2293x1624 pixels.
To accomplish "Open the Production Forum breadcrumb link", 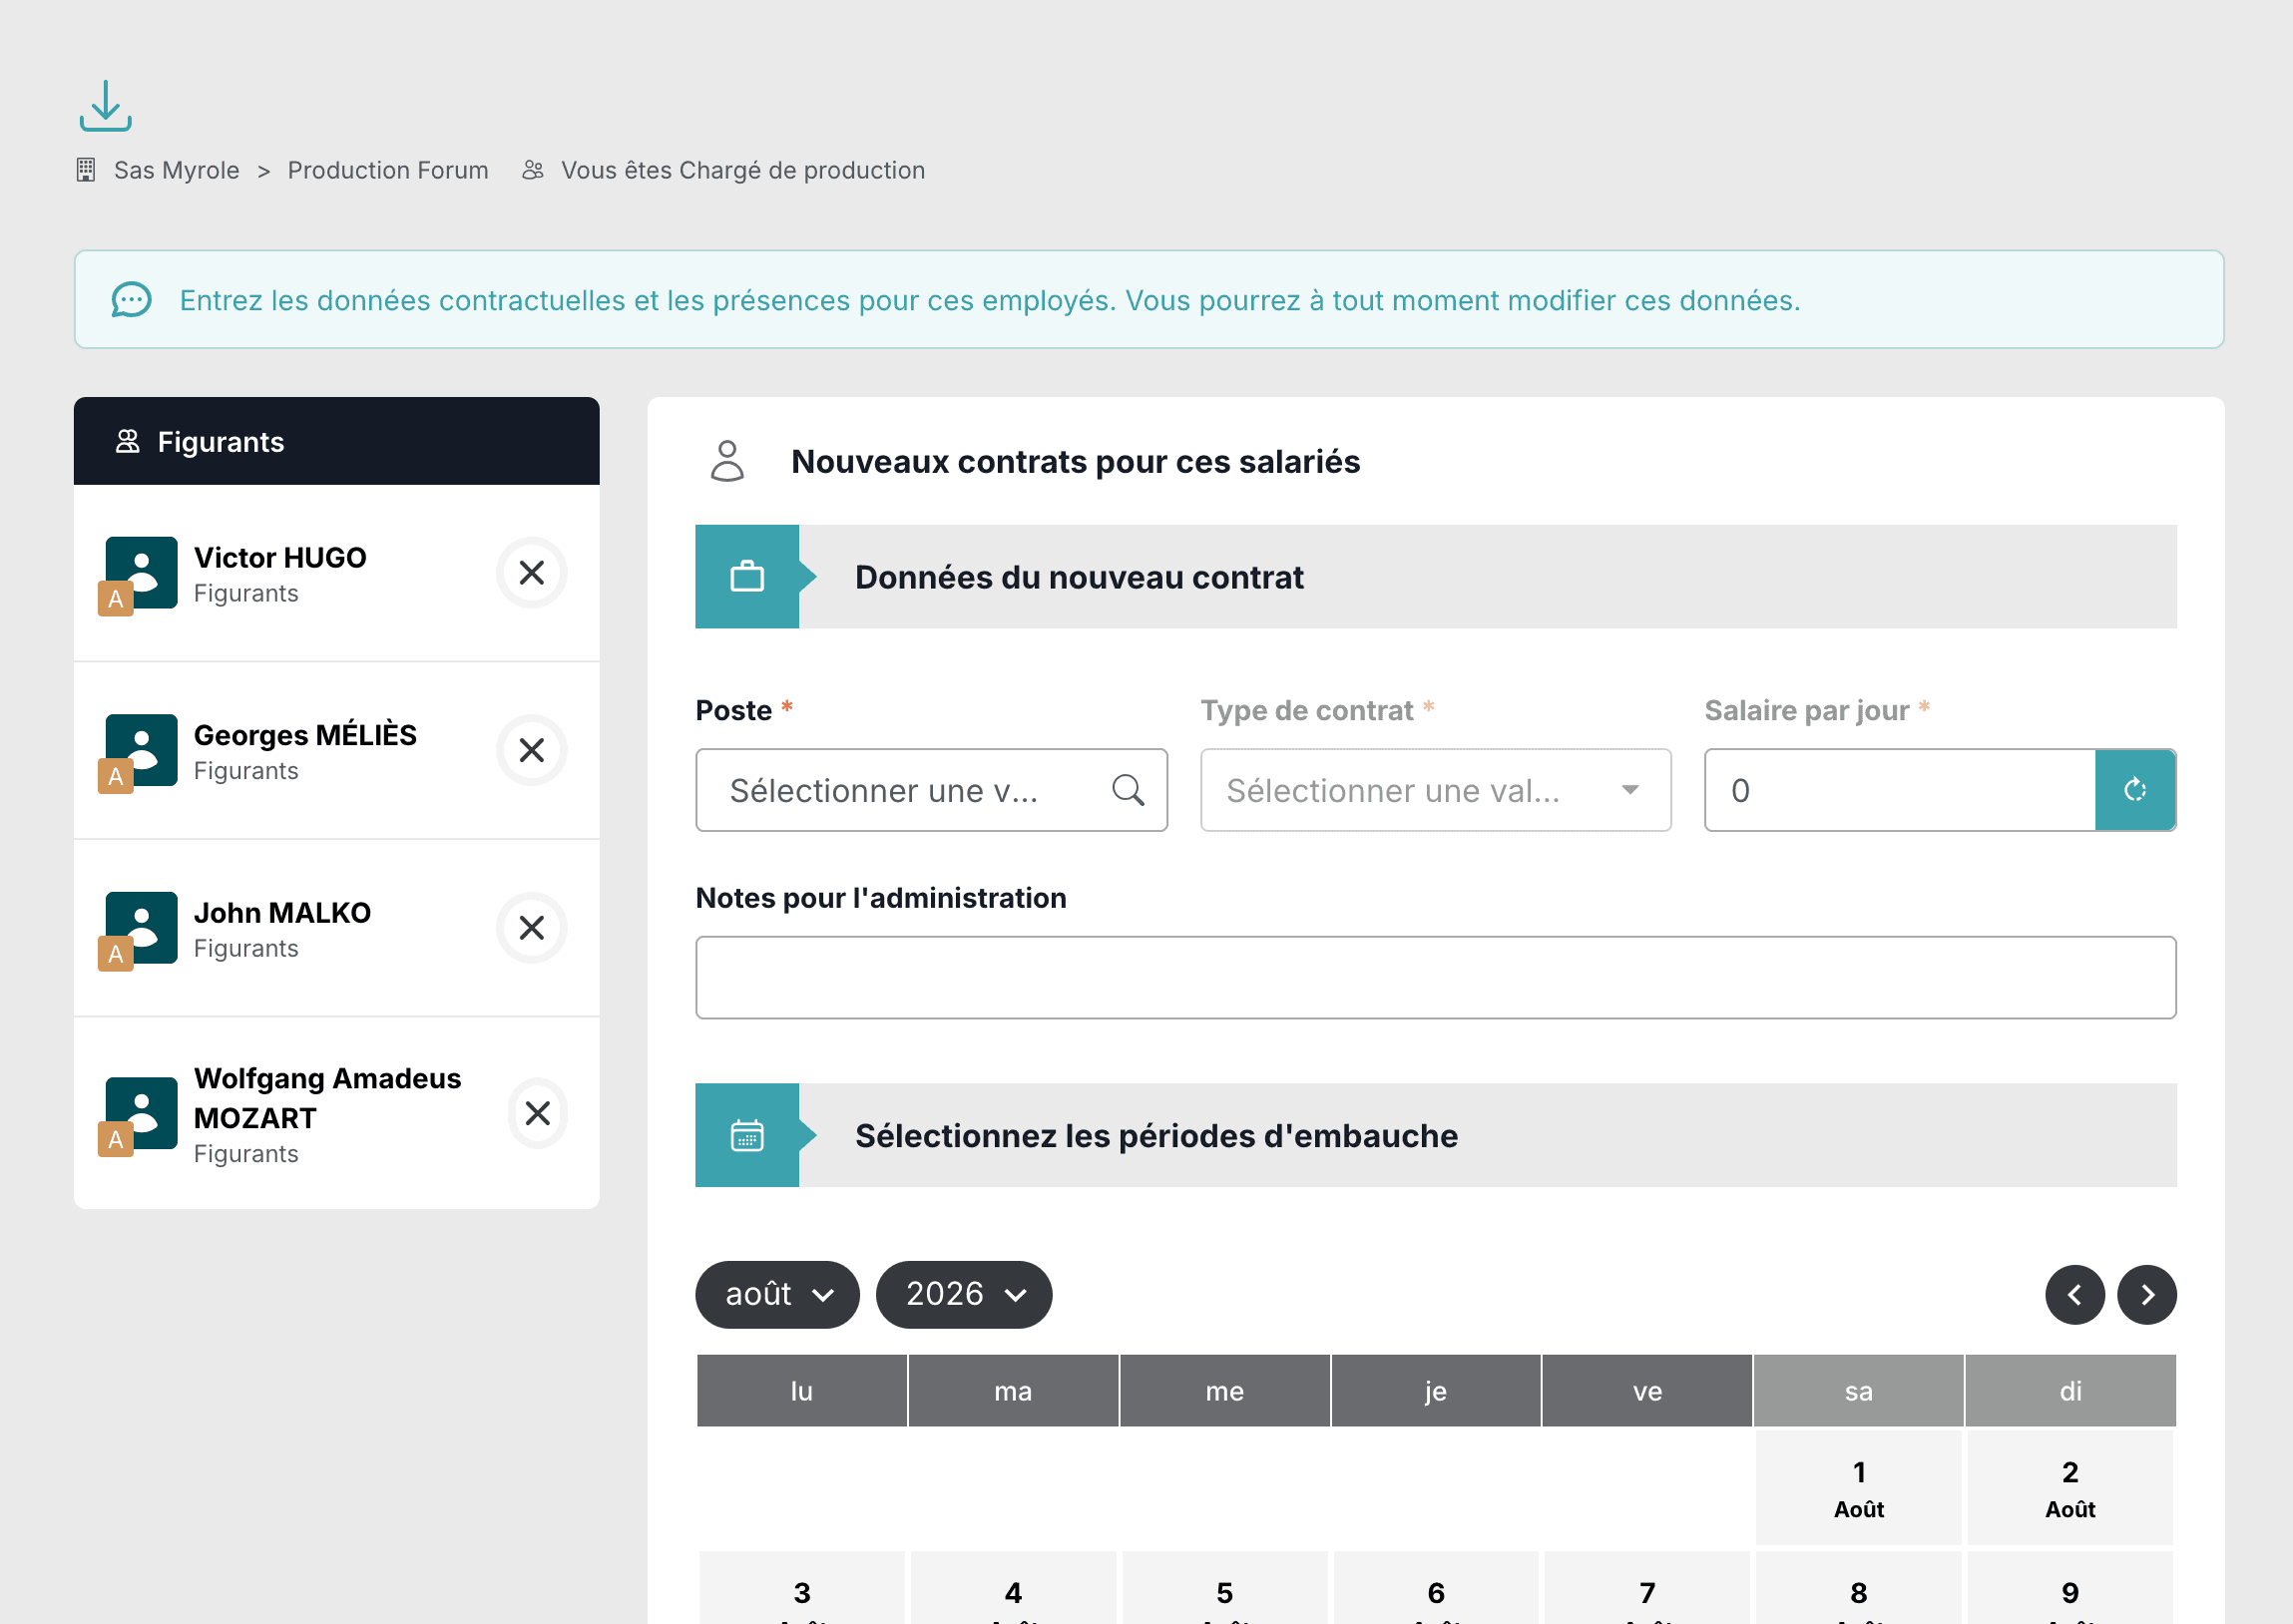I will [388, 170].
